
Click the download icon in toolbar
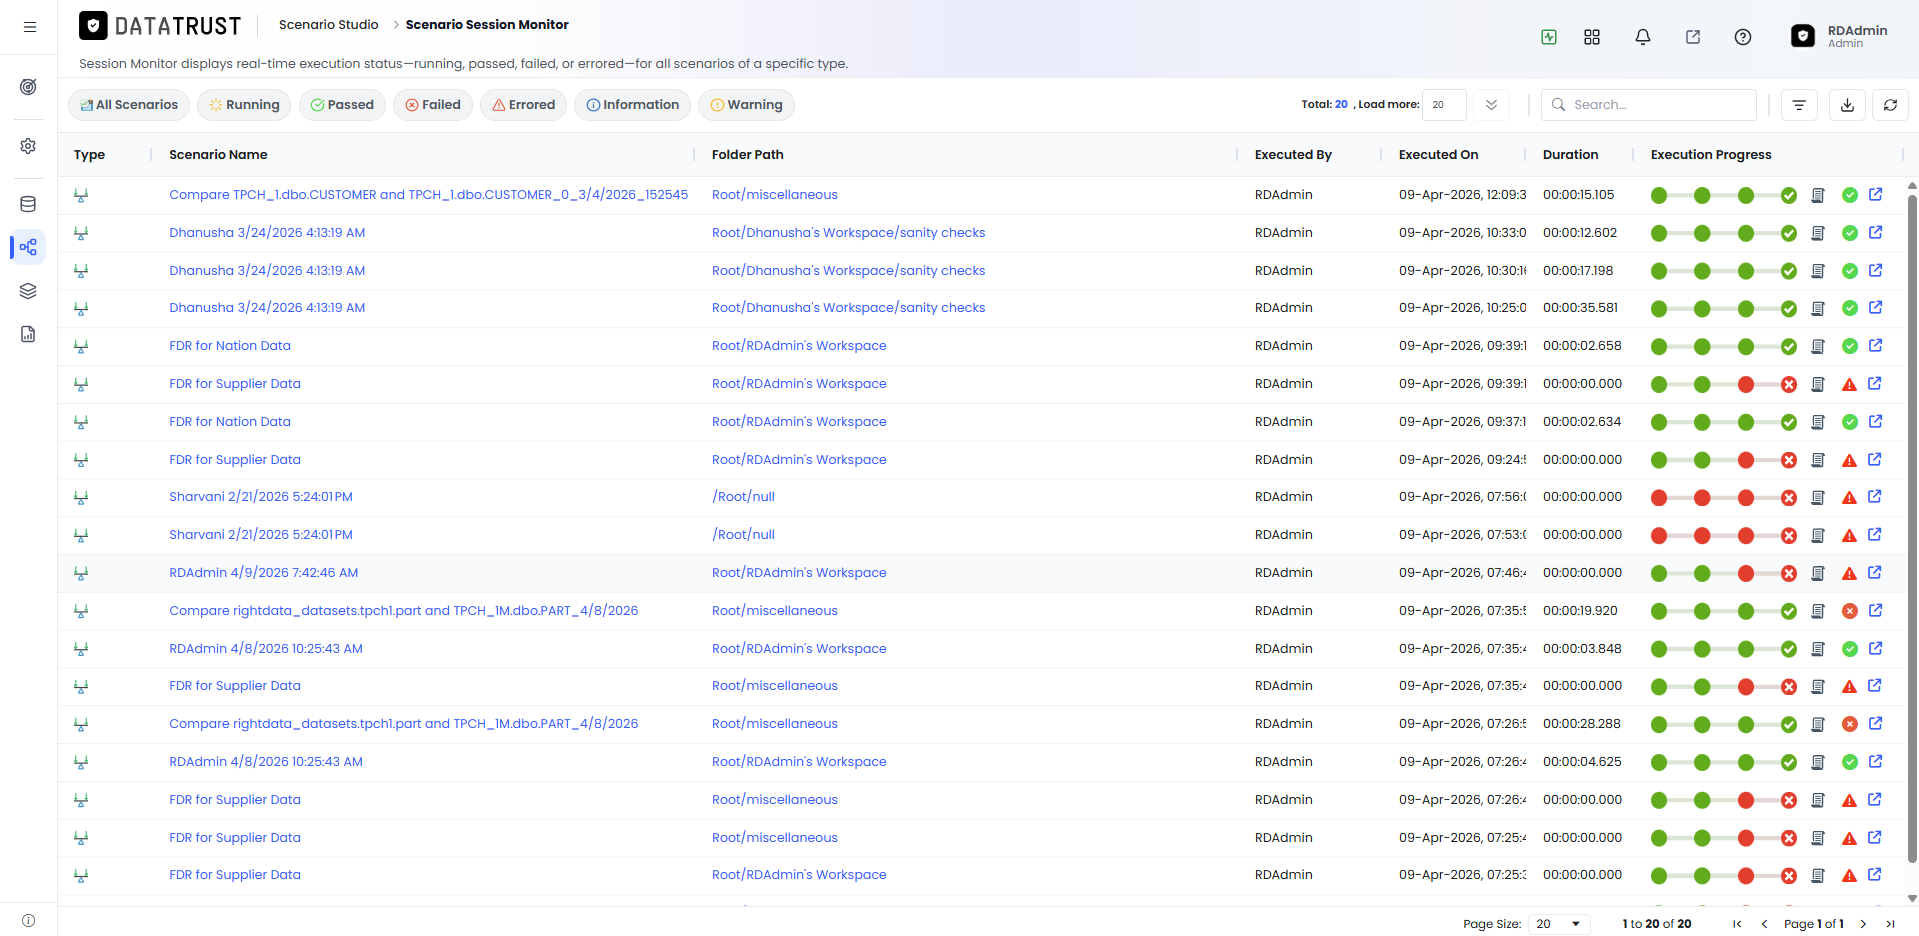point(1847,105)
